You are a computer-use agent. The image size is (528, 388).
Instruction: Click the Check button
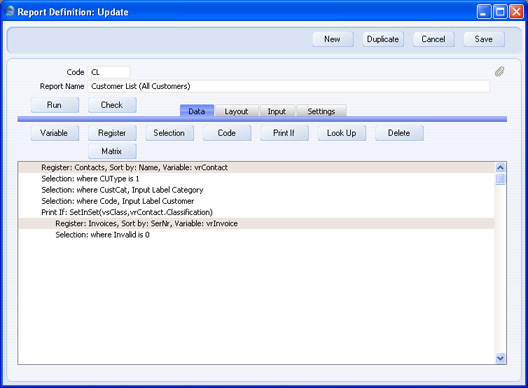click(x=112, y=105)
